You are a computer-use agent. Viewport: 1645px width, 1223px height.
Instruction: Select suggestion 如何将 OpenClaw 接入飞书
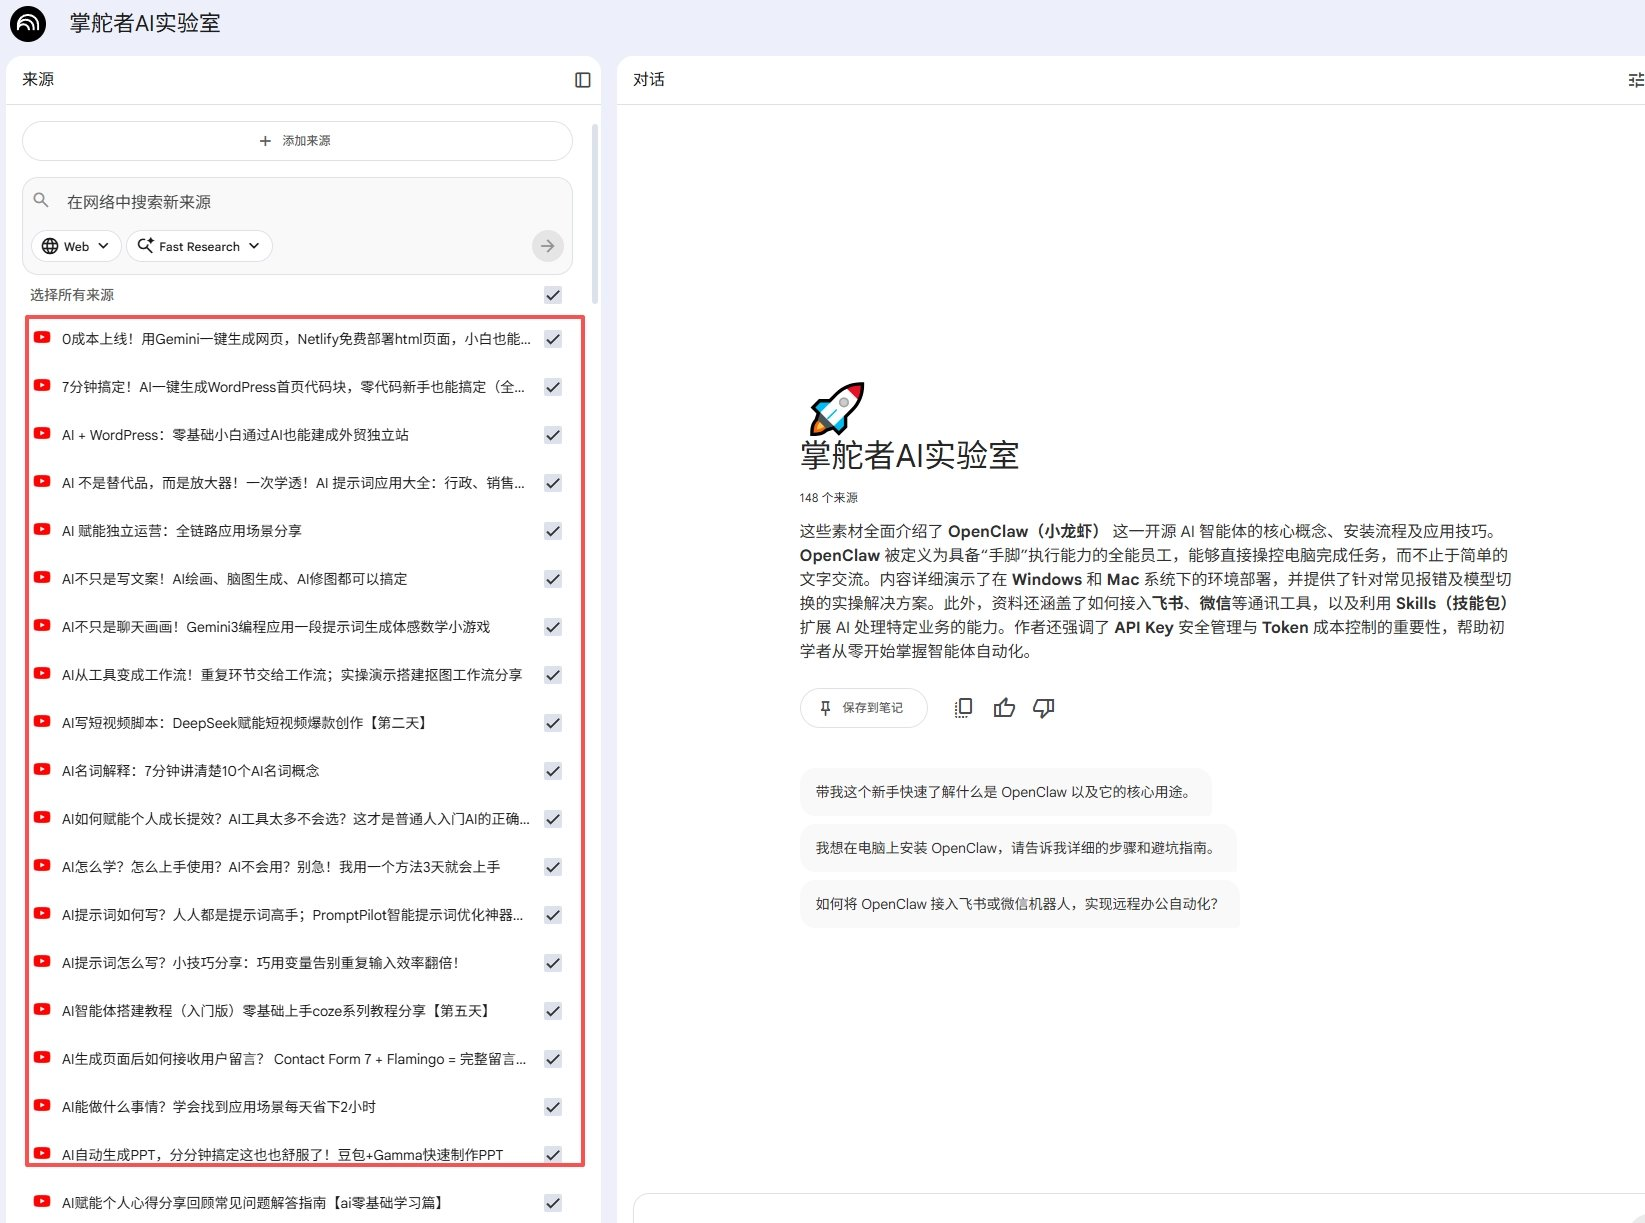pos(1019,904)
